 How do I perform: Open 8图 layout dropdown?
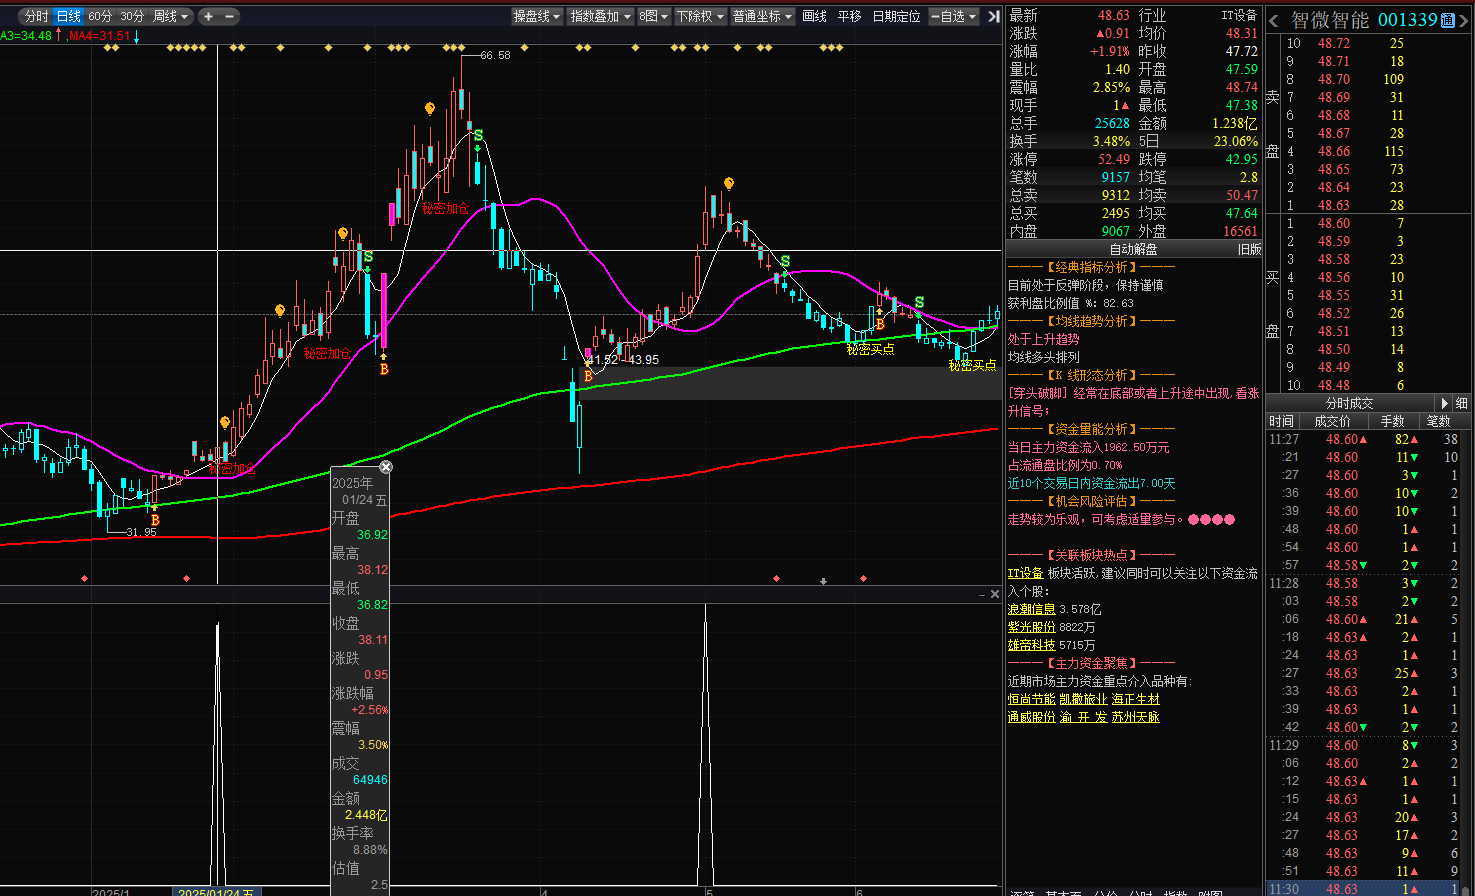coord(654,16)
